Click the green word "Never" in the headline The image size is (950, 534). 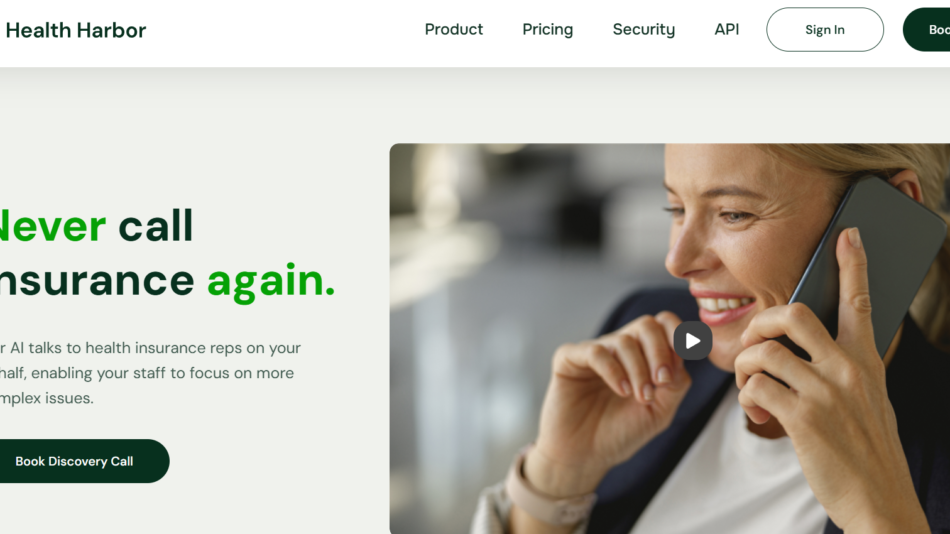click(53, 226)
